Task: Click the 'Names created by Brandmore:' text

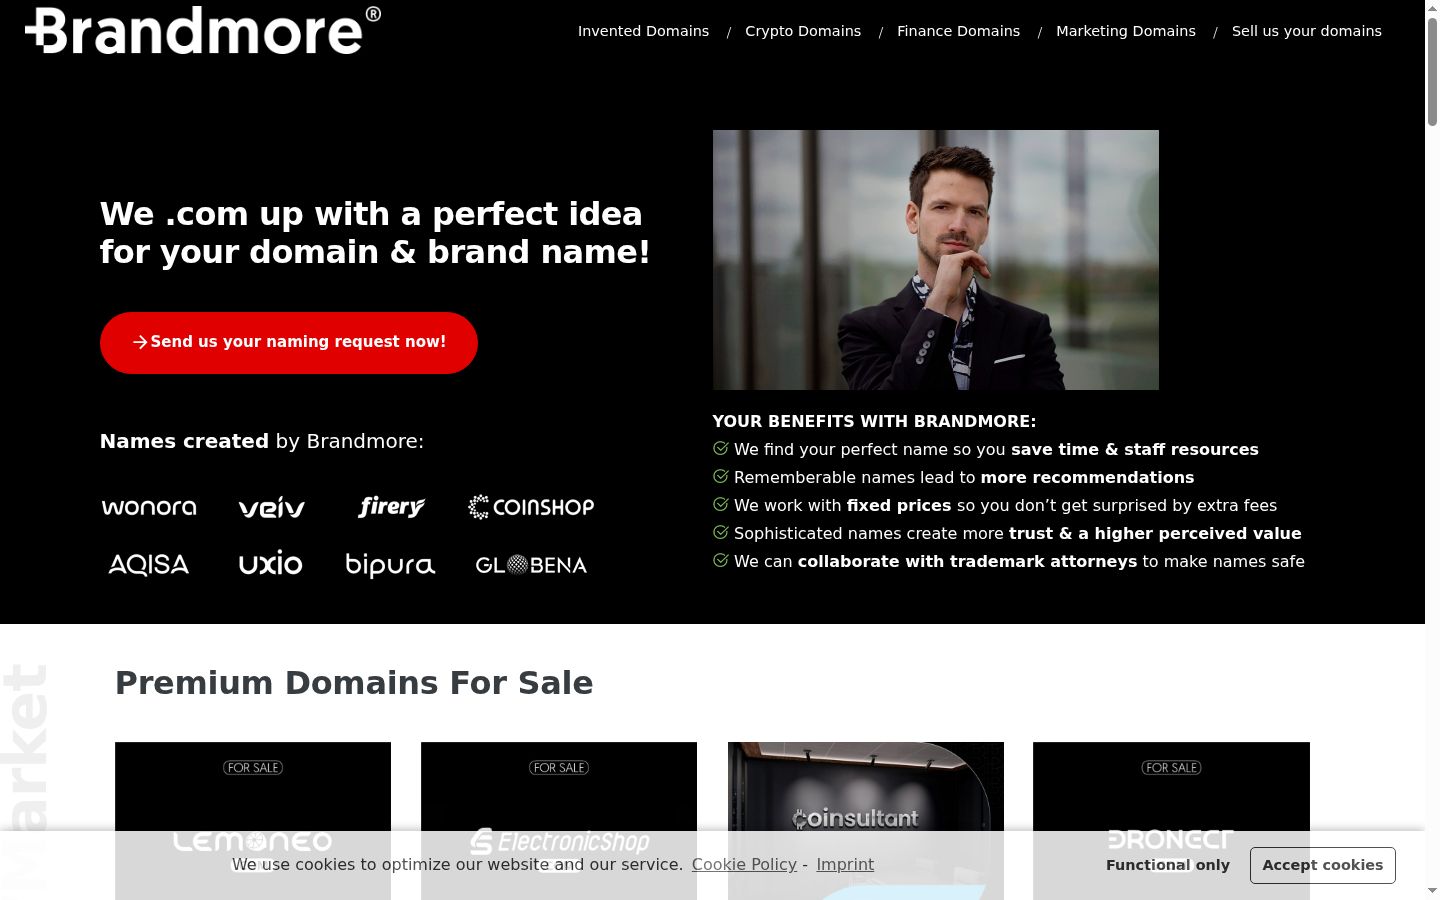Action: [262, 441]
